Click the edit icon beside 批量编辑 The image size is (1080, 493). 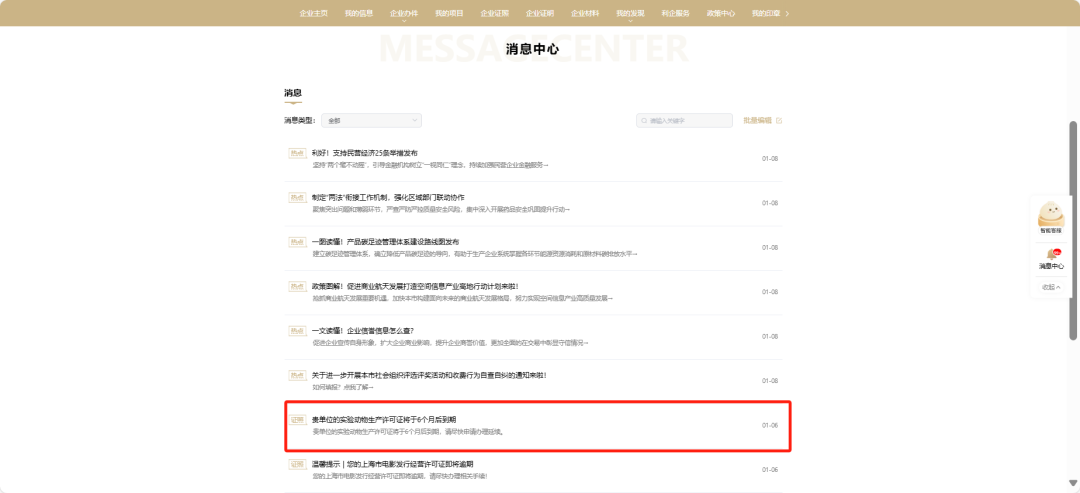pyautogui.click(x=779, y=120)
